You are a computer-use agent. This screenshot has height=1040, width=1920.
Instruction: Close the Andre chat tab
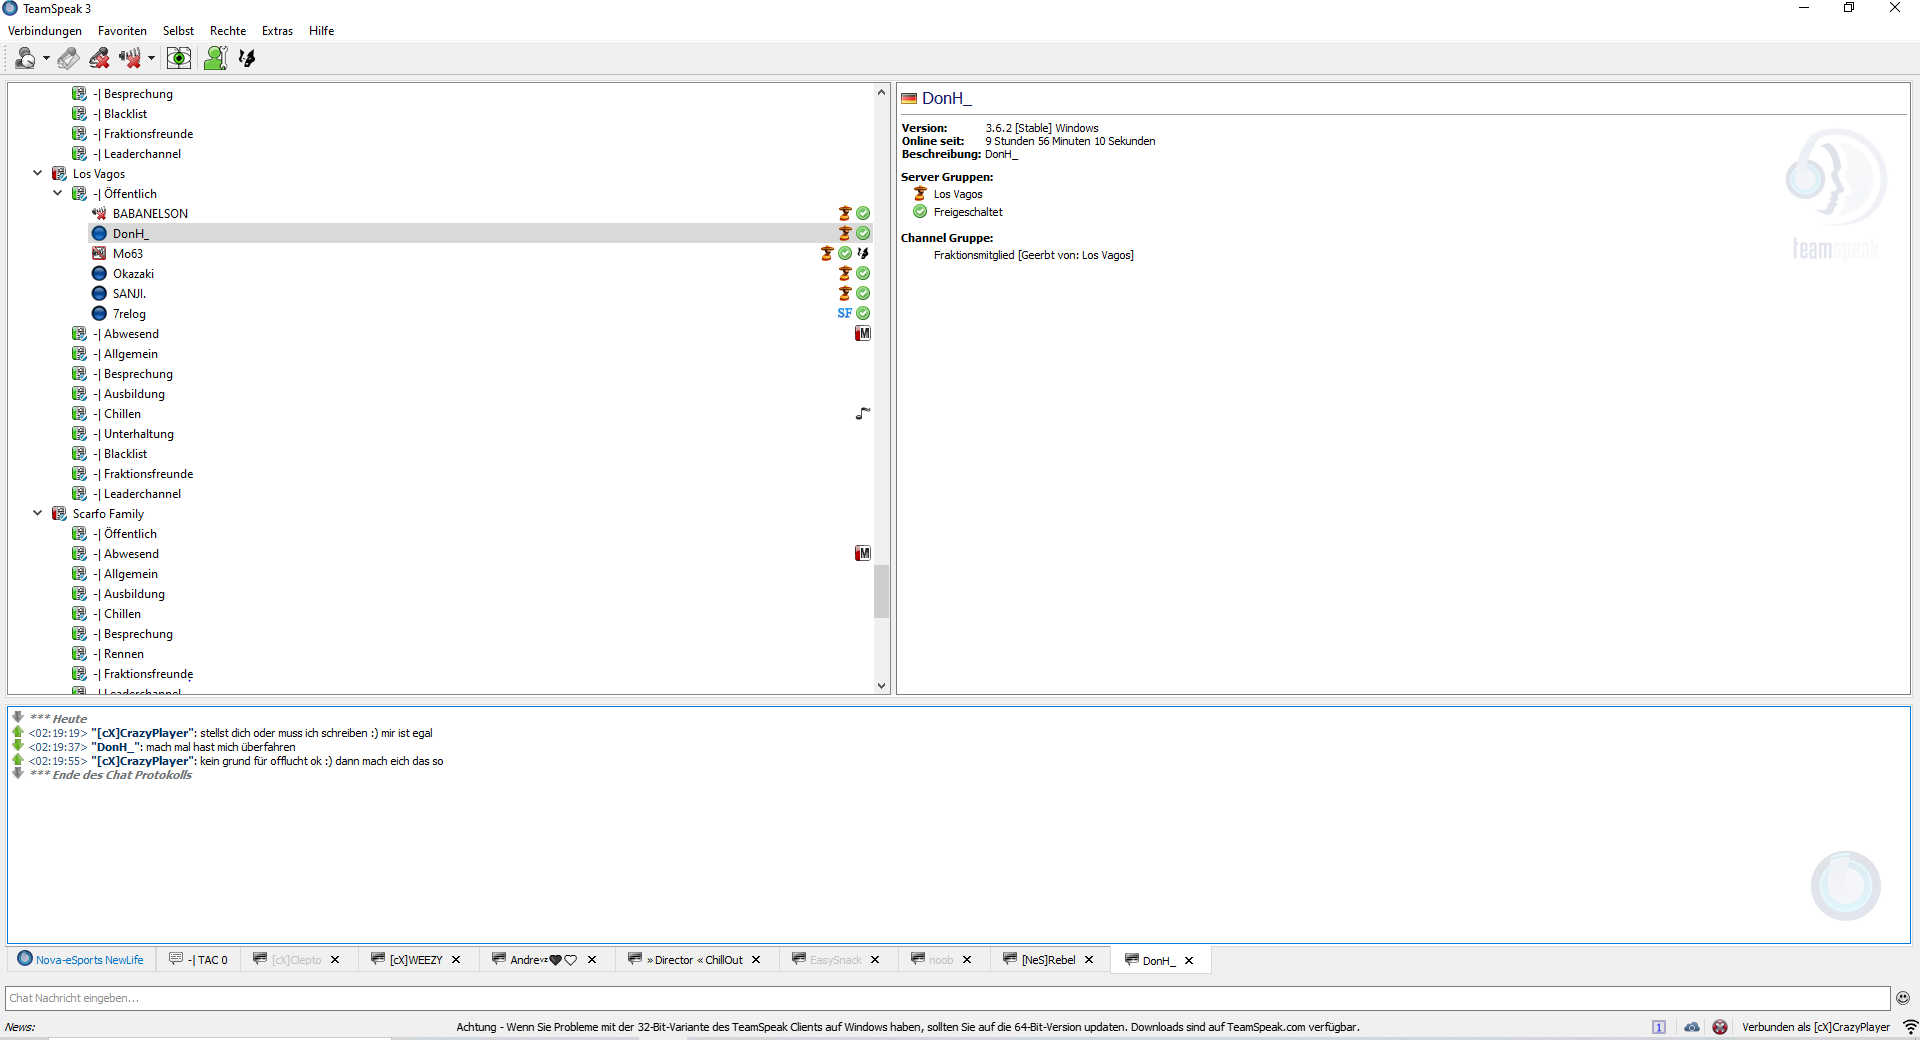pos(592,960)
